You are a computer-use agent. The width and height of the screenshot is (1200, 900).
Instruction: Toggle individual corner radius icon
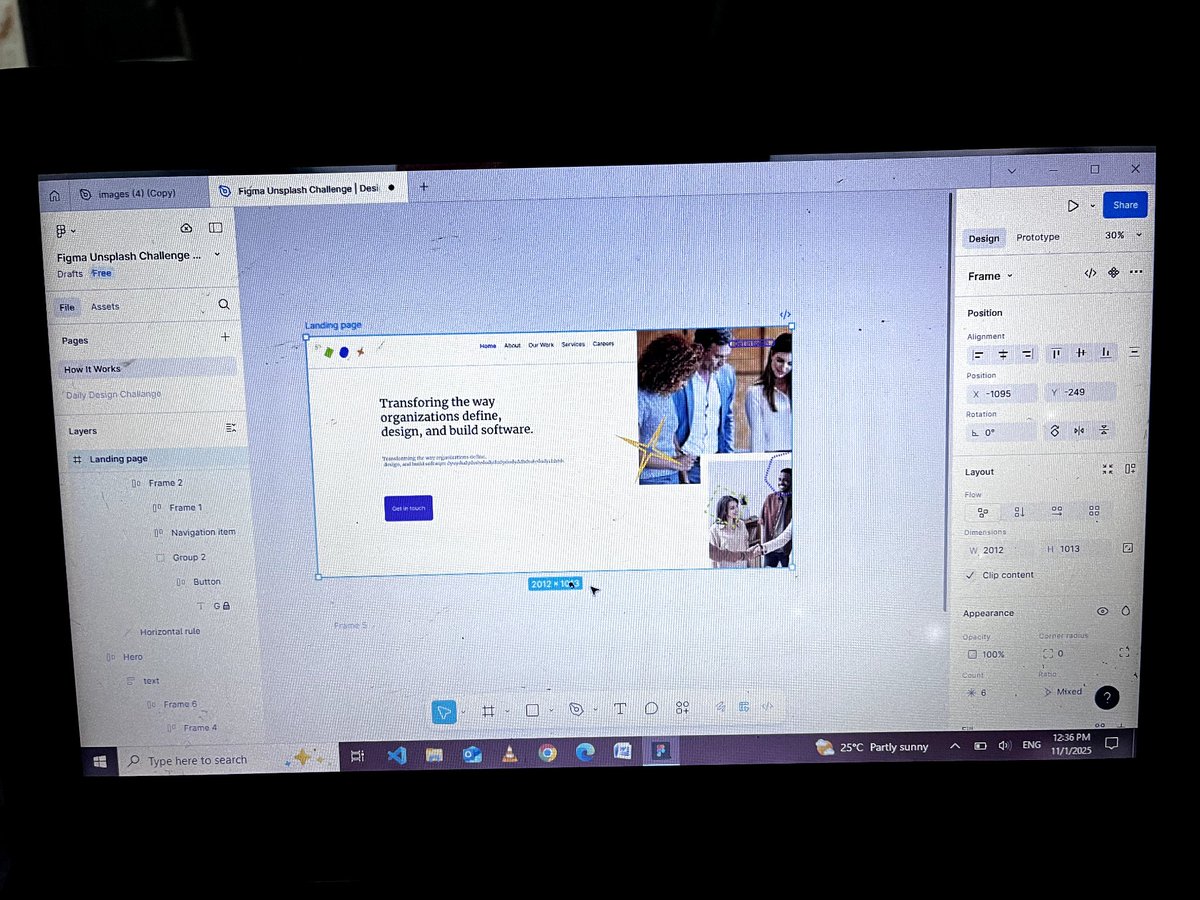tap(1124, 652)
